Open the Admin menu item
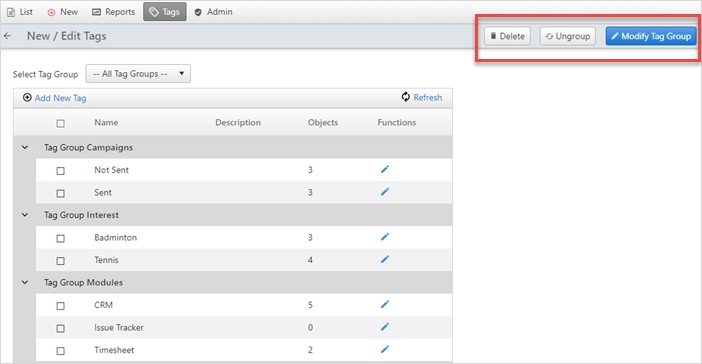Screen dimensions: 702x364 coord(213,12)
